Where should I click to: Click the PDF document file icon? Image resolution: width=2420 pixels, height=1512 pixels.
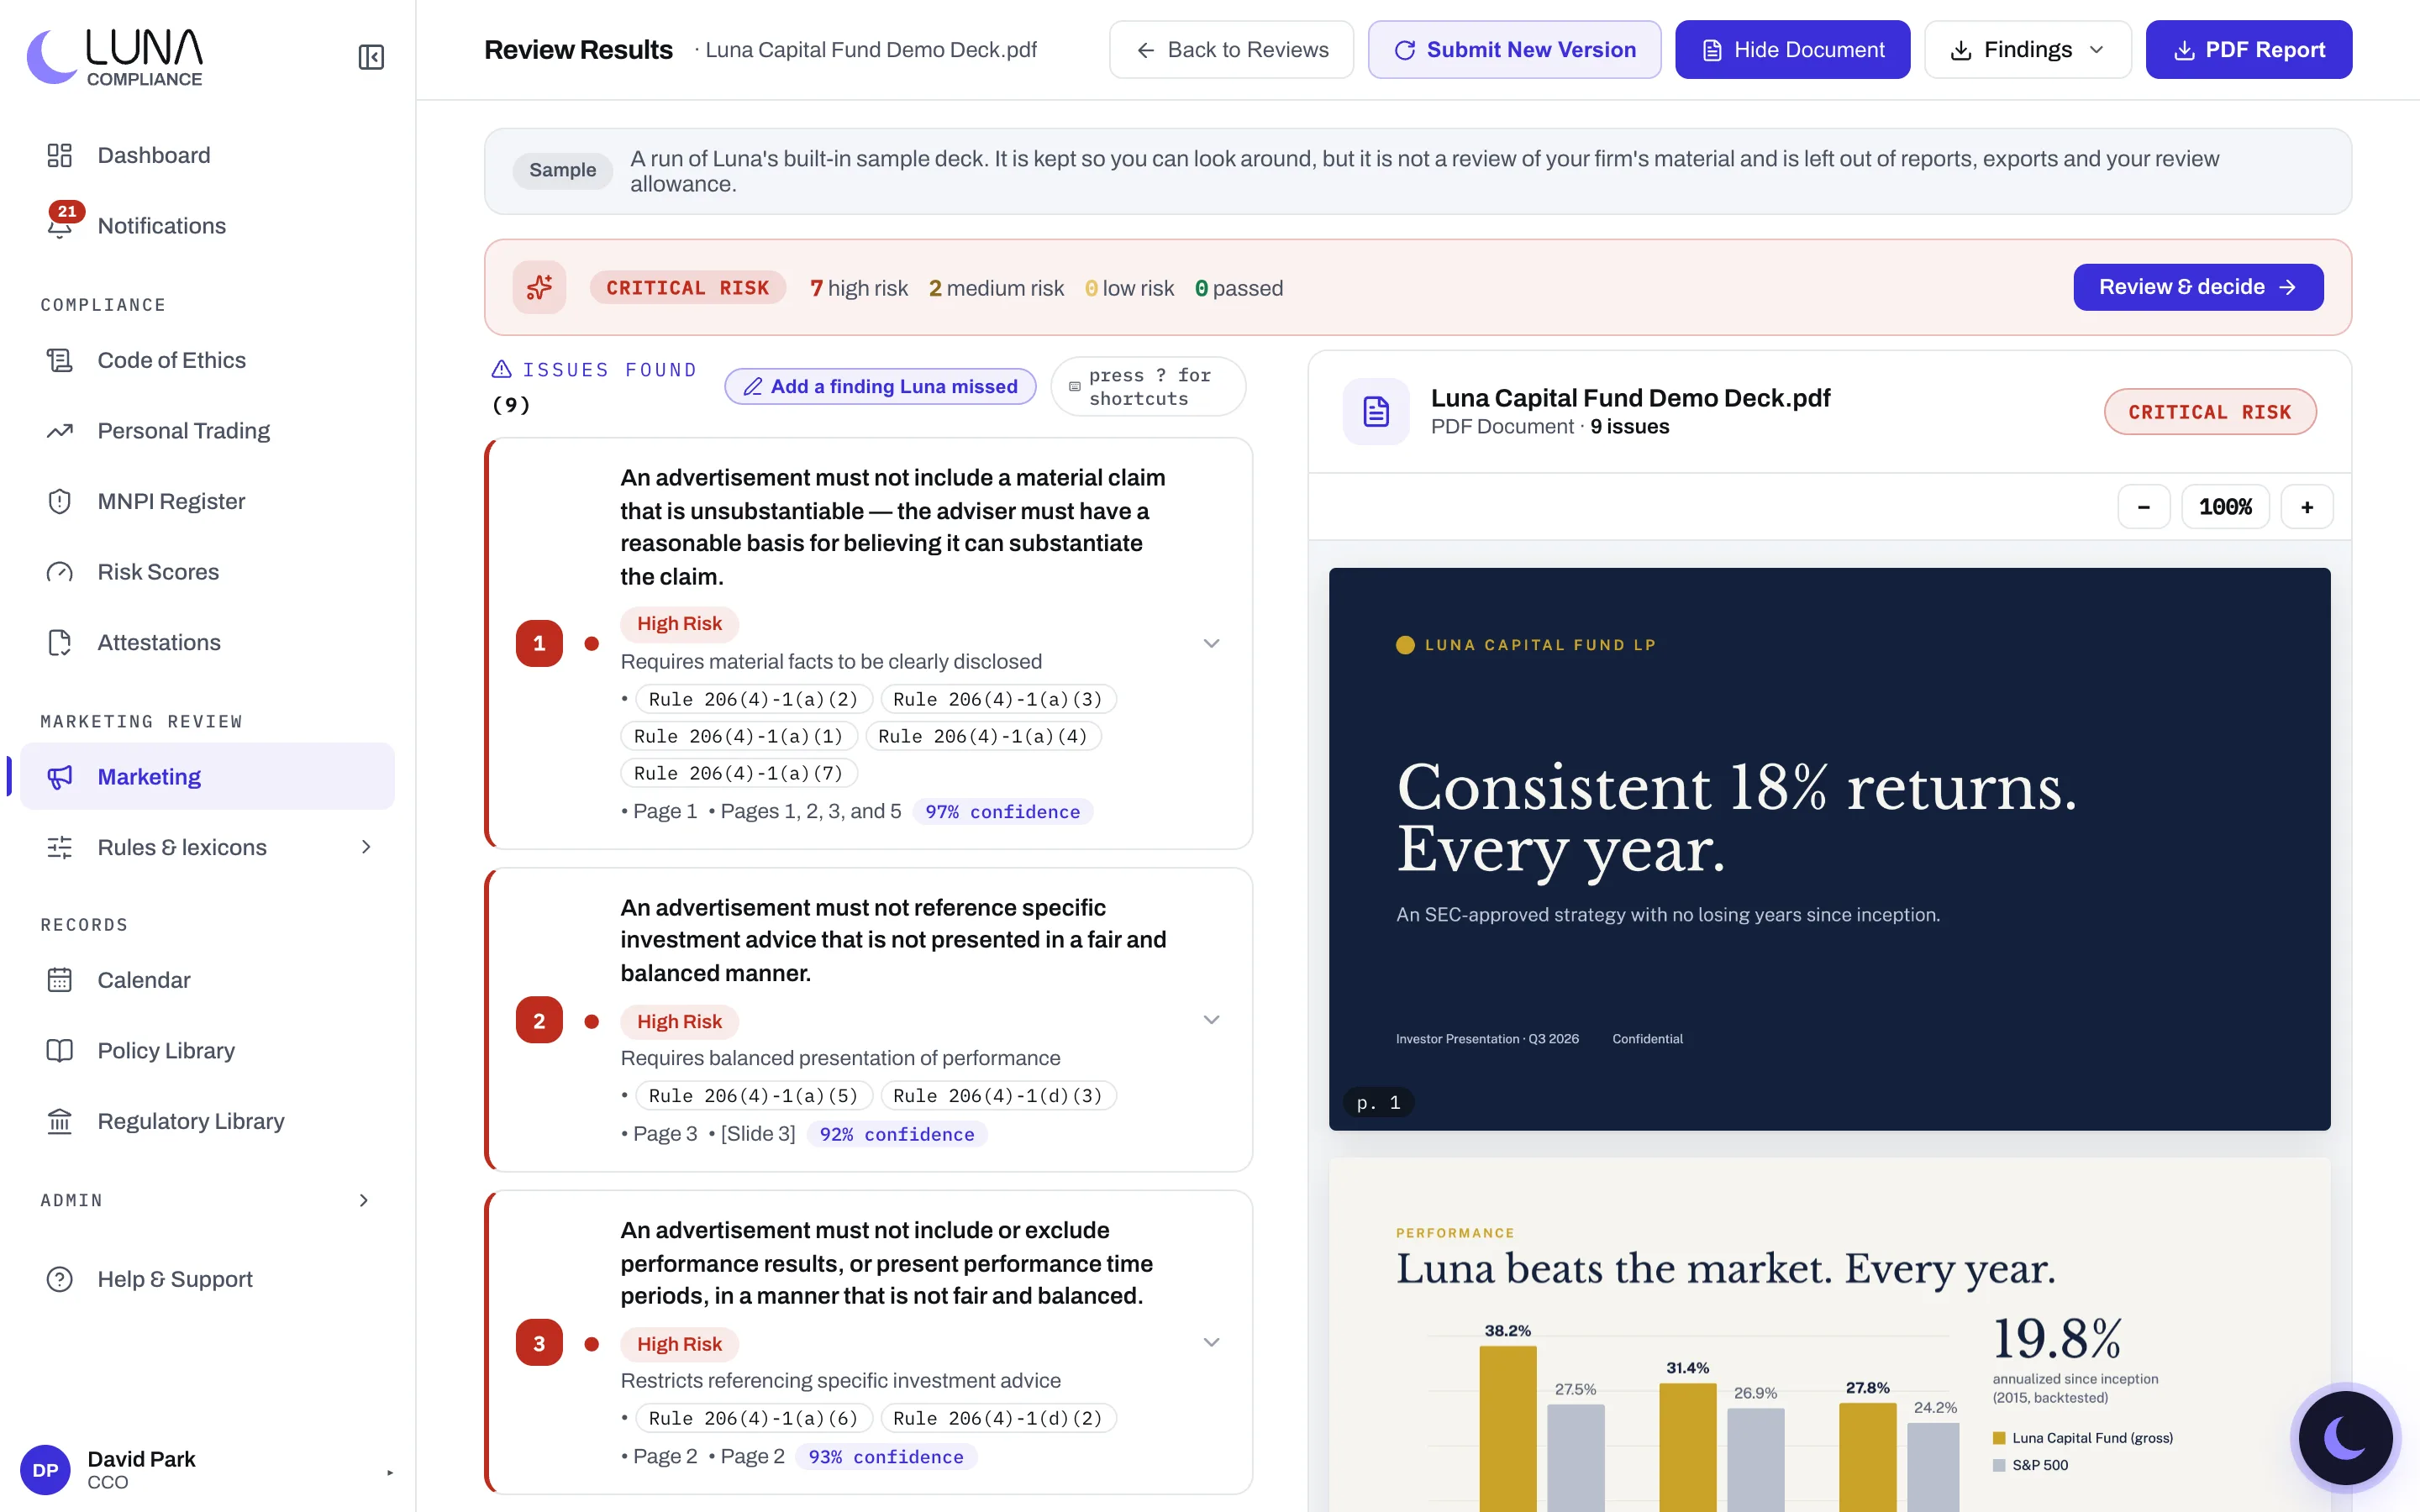[x=1376, y=411]
